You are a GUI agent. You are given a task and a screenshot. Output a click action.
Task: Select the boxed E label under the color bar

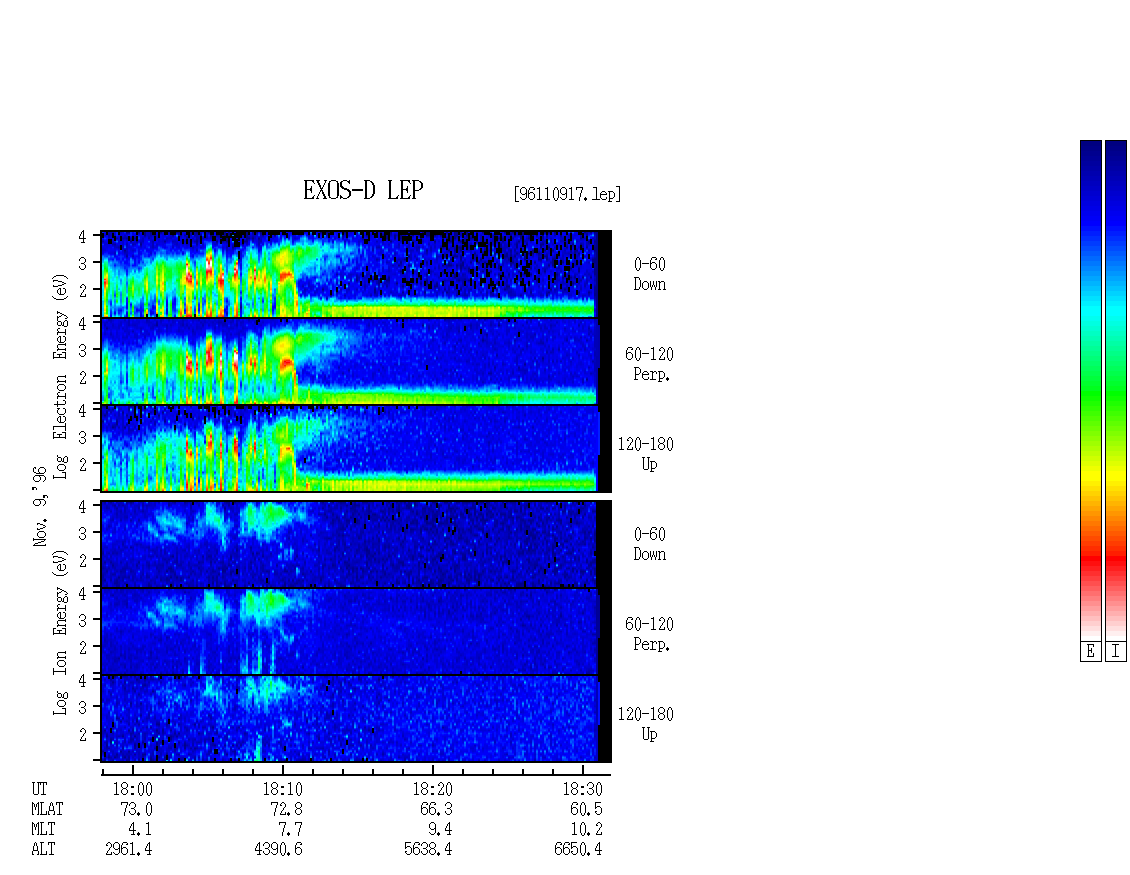(x=1090, y=652)
